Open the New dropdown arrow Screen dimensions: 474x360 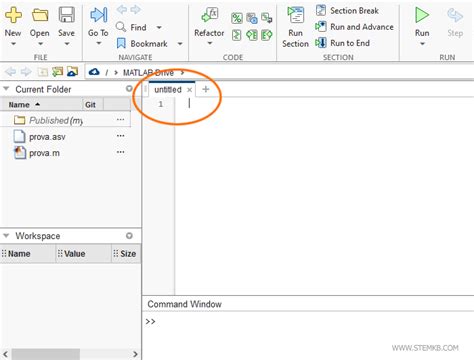[x=13, y=44]
